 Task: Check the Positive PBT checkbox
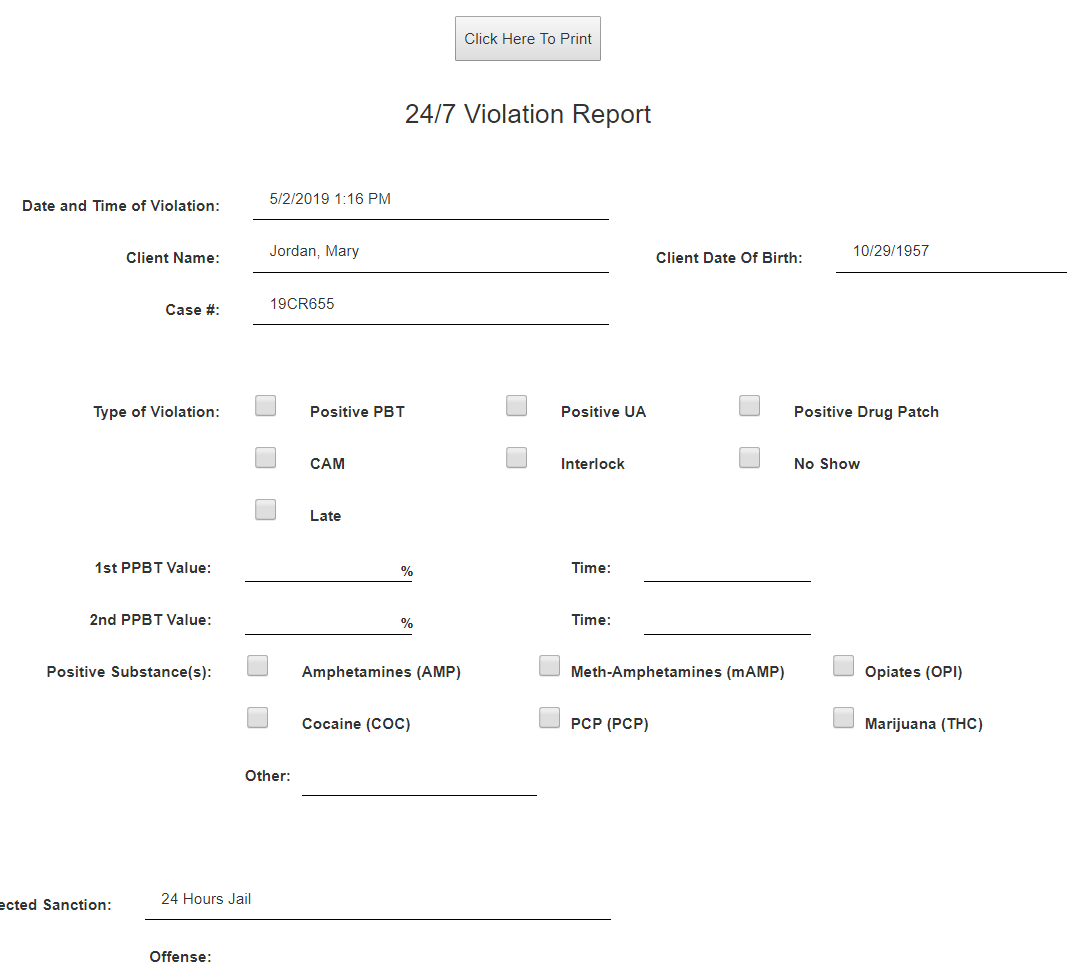coord(266,406)
